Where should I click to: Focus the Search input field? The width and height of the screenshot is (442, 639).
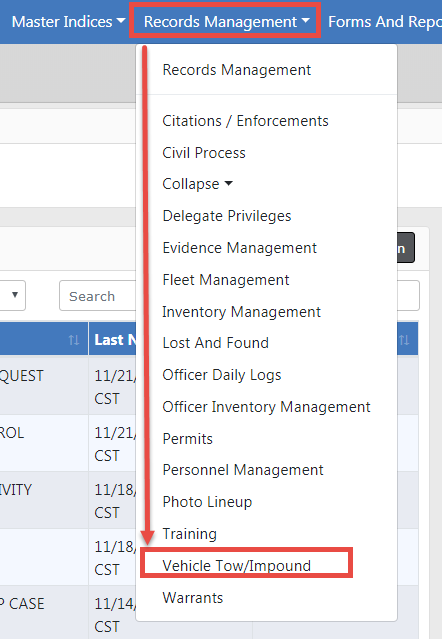tap(98, 296)
